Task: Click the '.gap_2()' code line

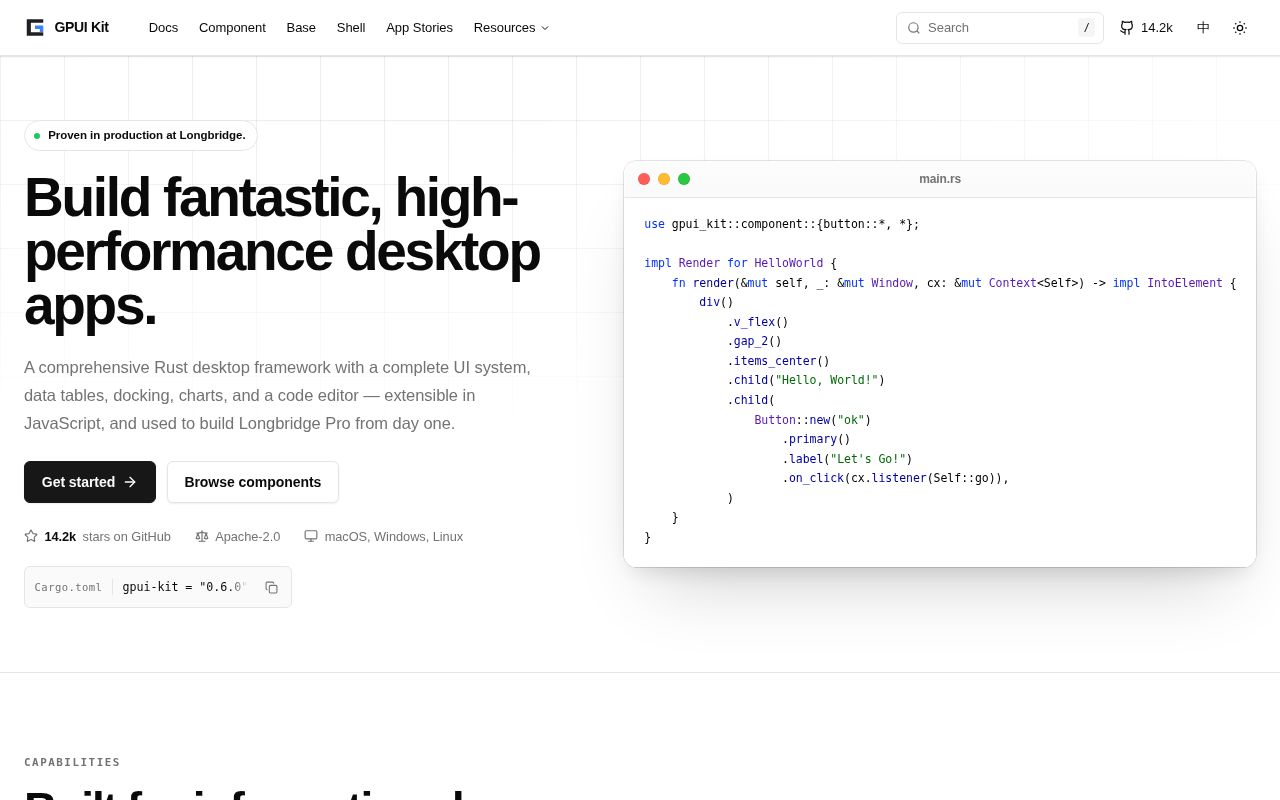Action: 754,341
